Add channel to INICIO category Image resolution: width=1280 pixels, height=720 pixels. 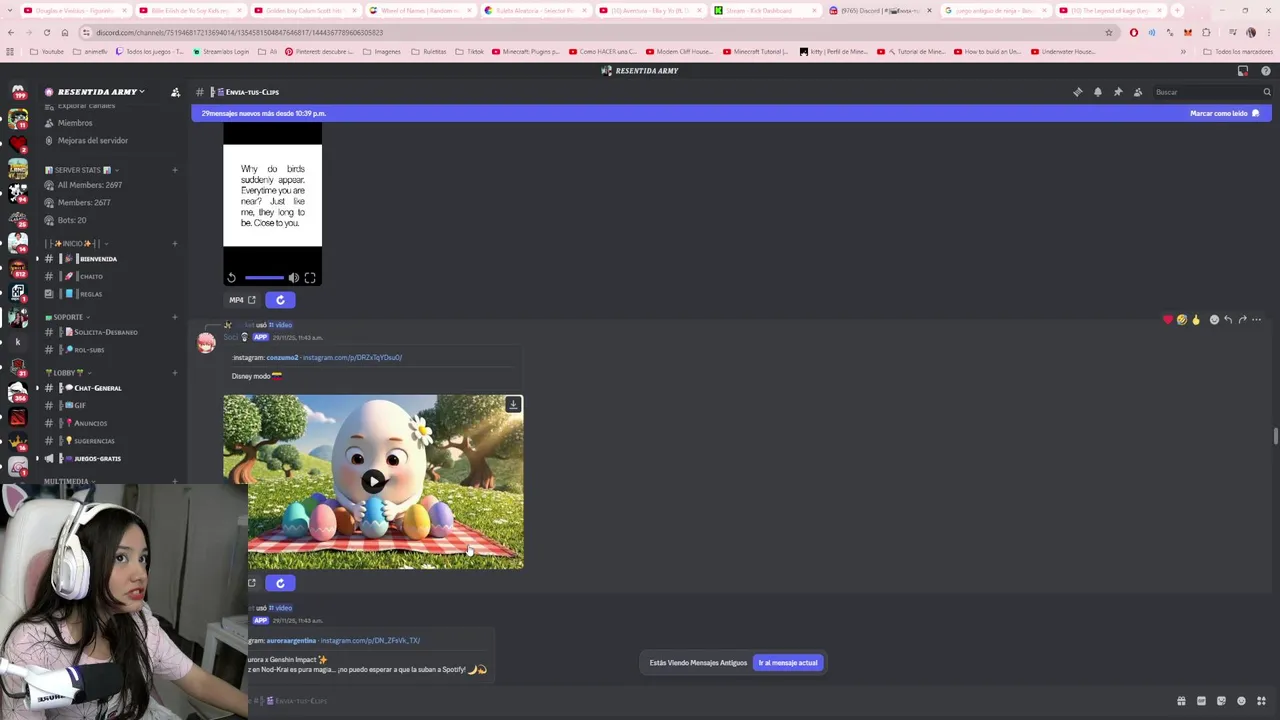point(175,243)
